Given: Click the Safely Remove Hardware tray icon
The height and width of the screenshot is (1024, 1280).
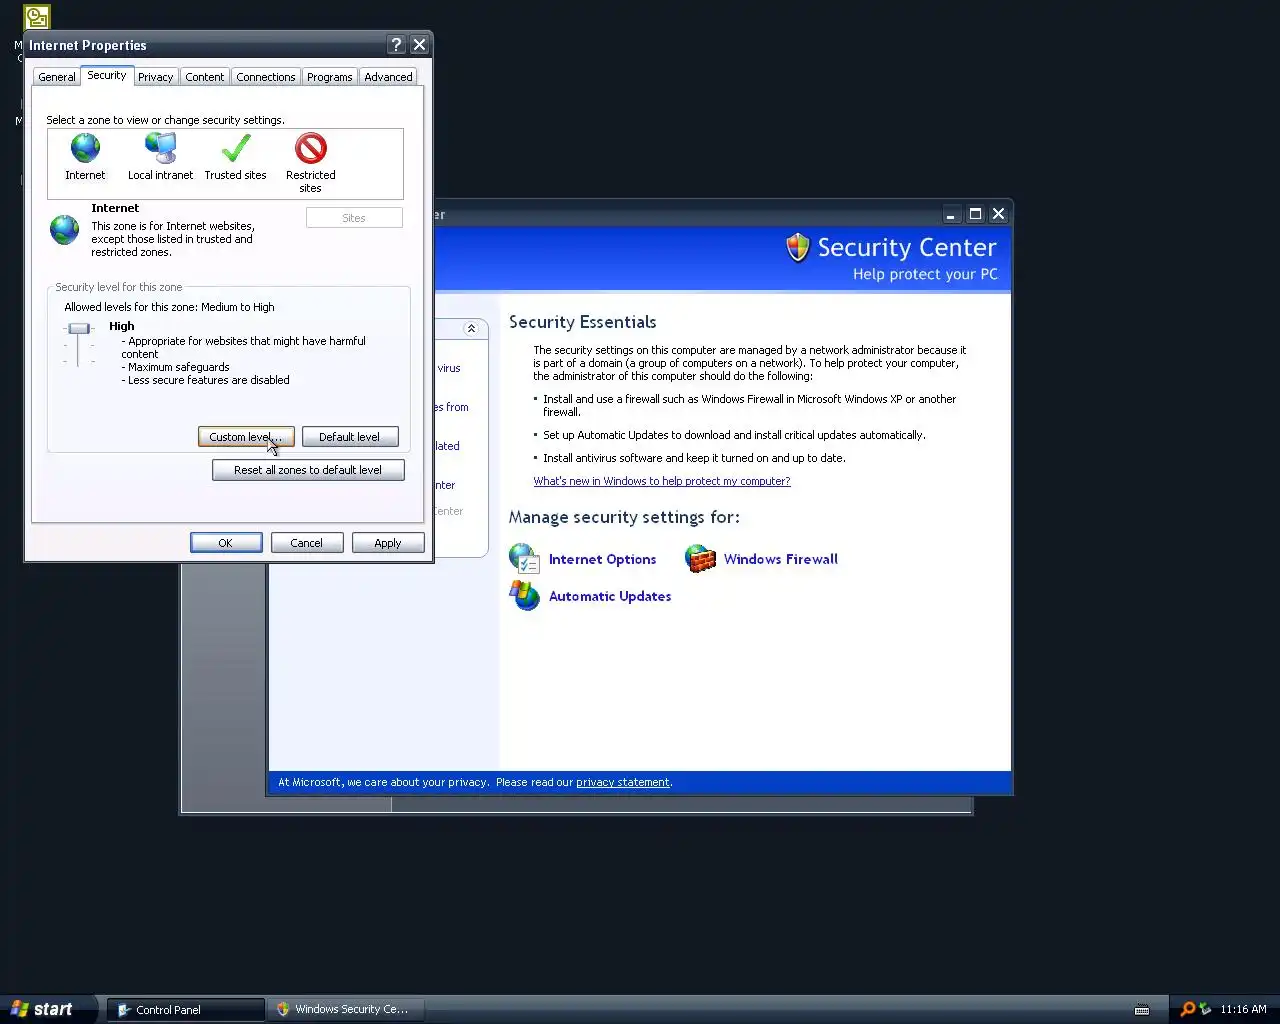Looking at the screenshot, I should 1205,1009.
